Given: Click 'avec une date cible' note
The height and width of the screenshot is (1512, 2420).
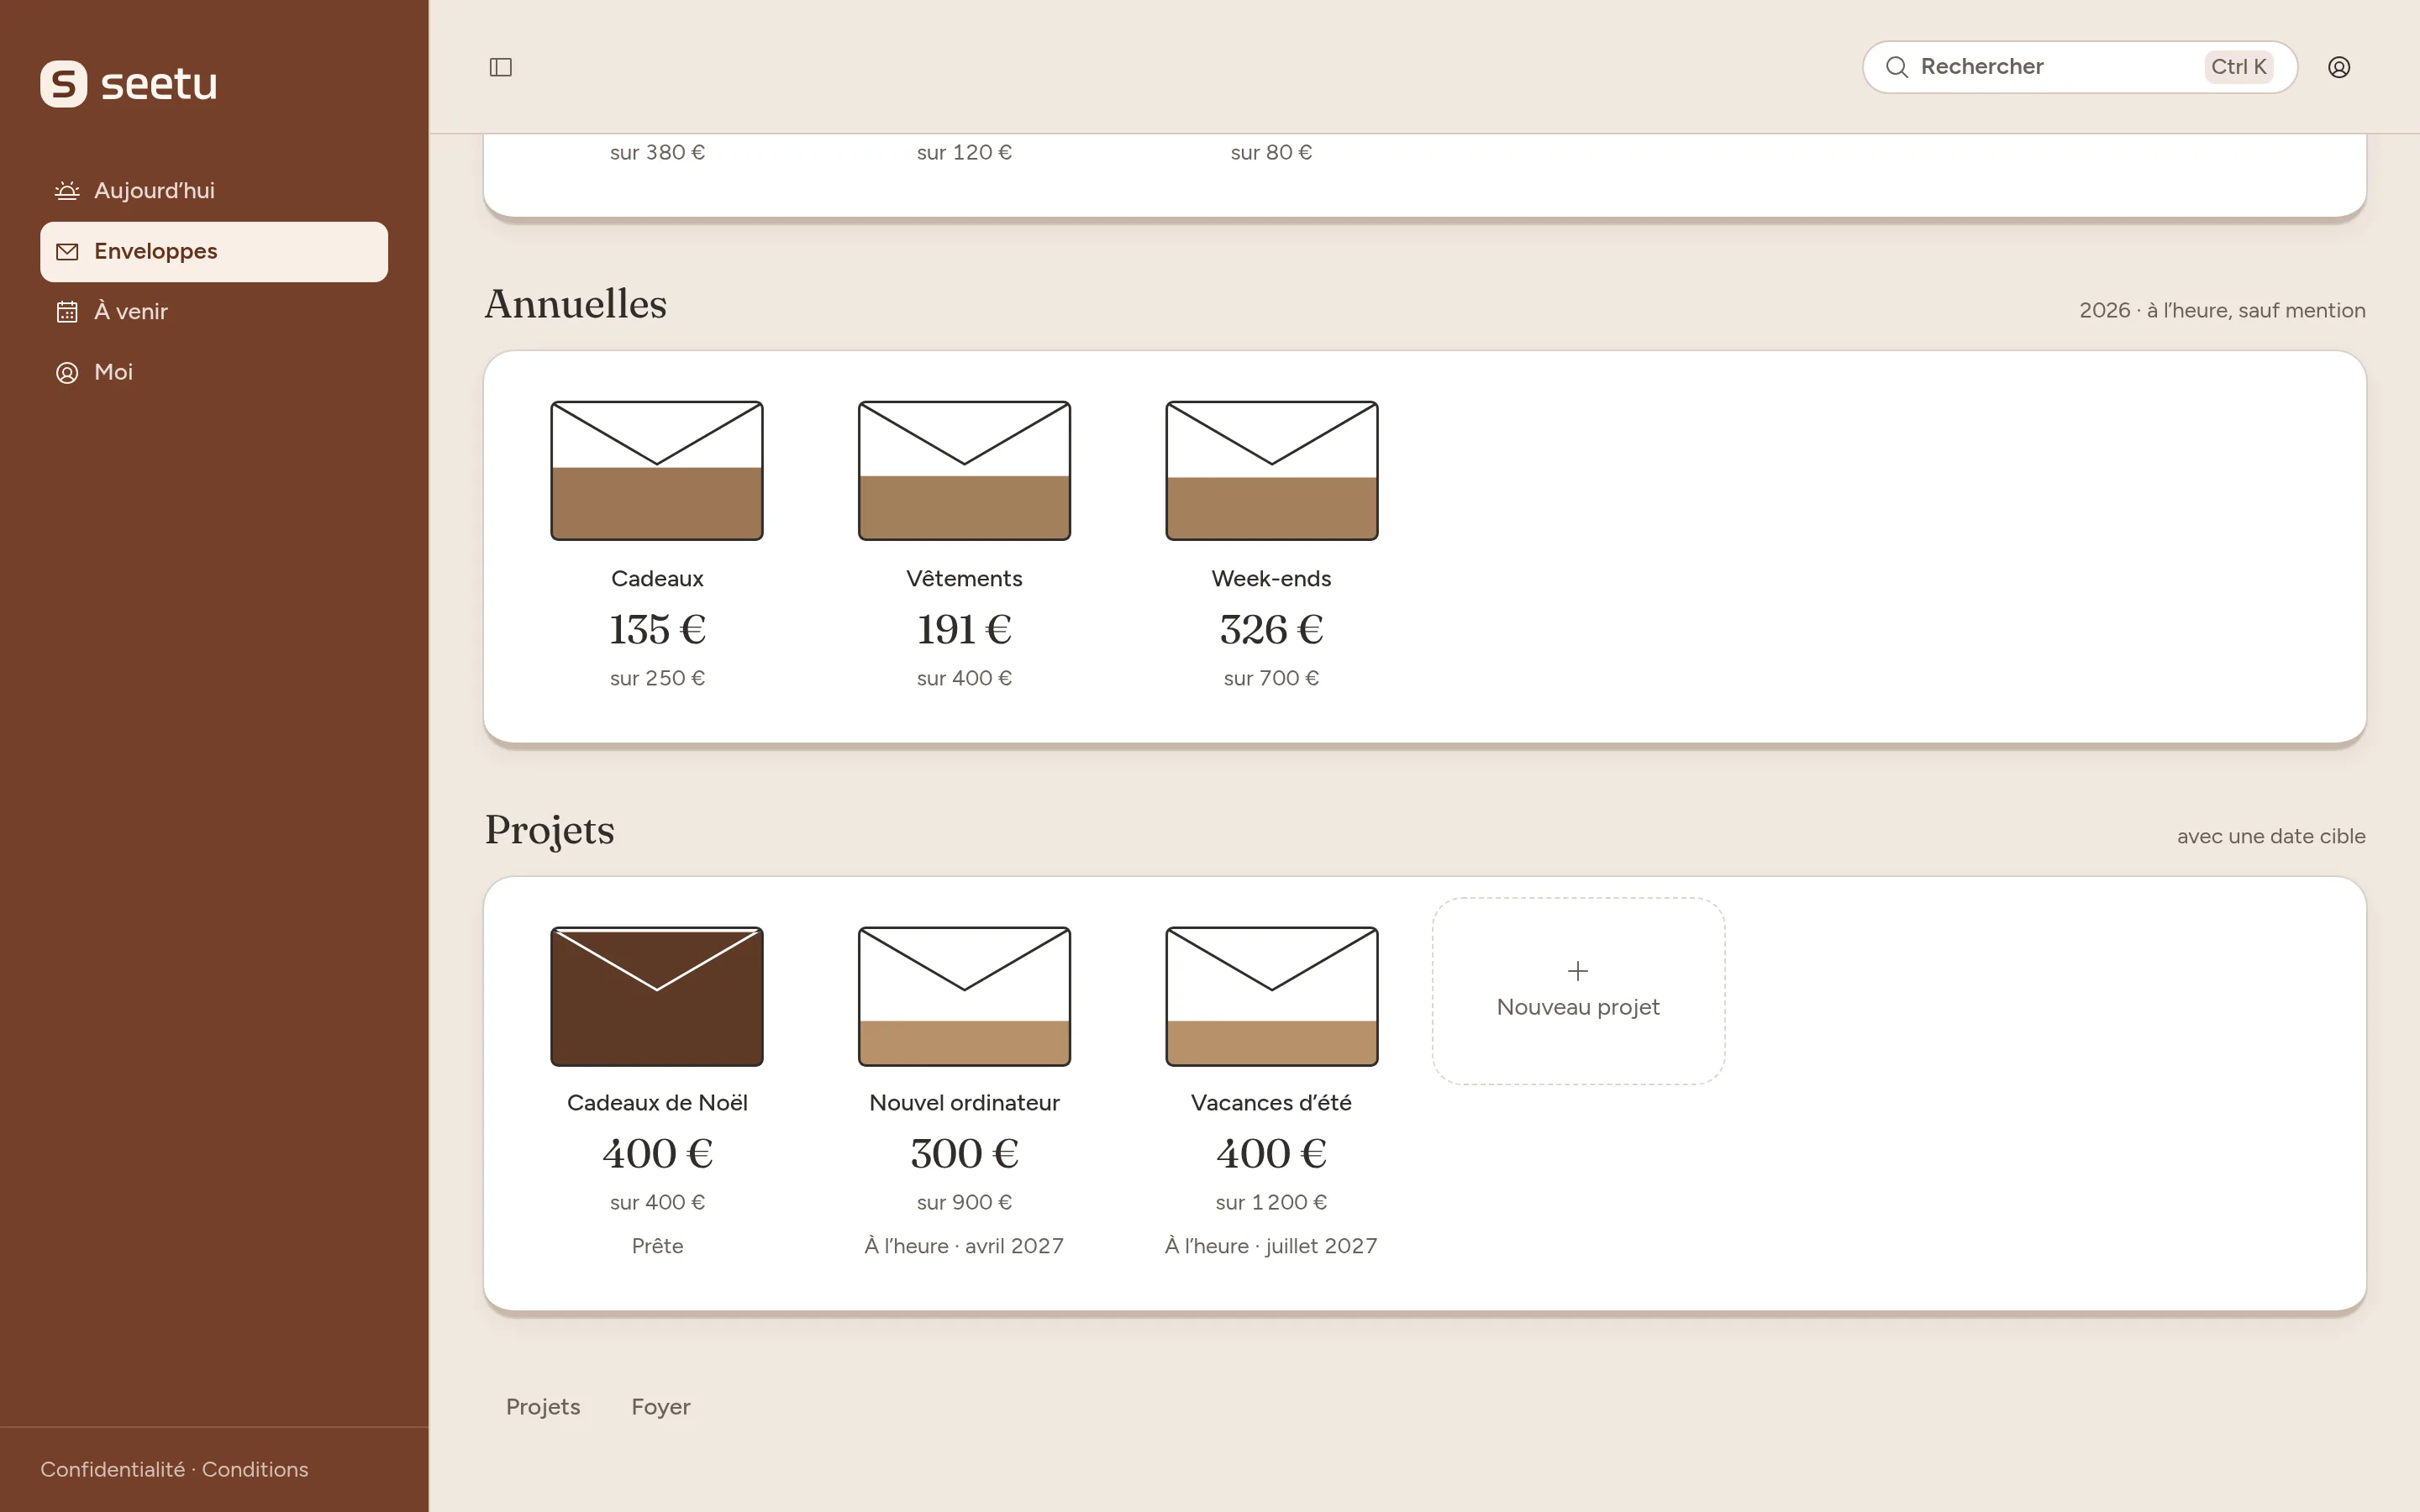Looking at the screenshot, I should pyautogui.click(x=2271, y=836).
